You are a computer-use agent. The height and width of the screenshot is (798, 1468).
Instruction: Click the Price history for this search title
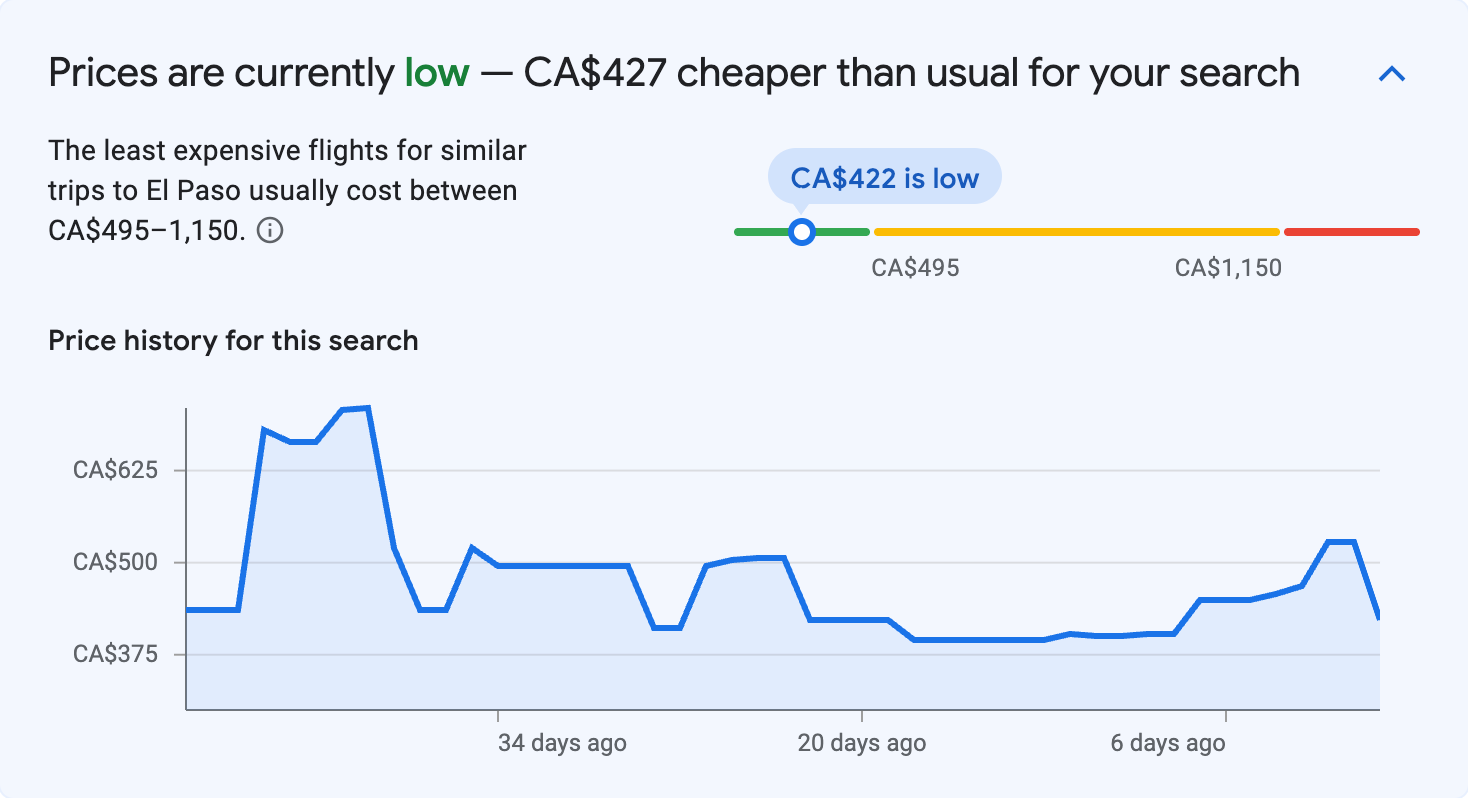click(x=232, y=340)
